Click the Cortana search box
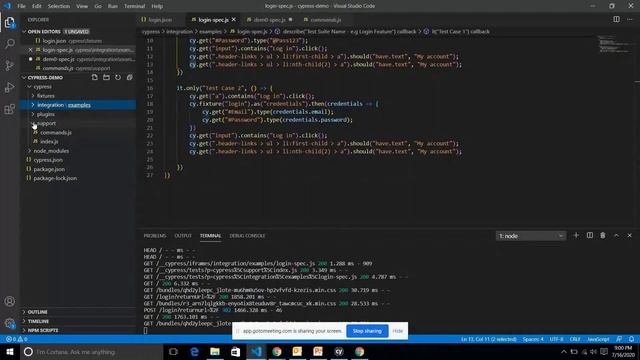 pyautogui.click(x=92, y=352)
